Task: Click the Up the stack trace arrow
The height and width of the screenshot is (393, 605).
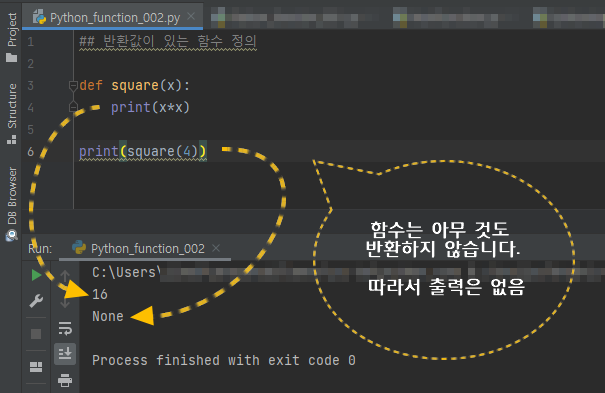Action: pos(65,275)
